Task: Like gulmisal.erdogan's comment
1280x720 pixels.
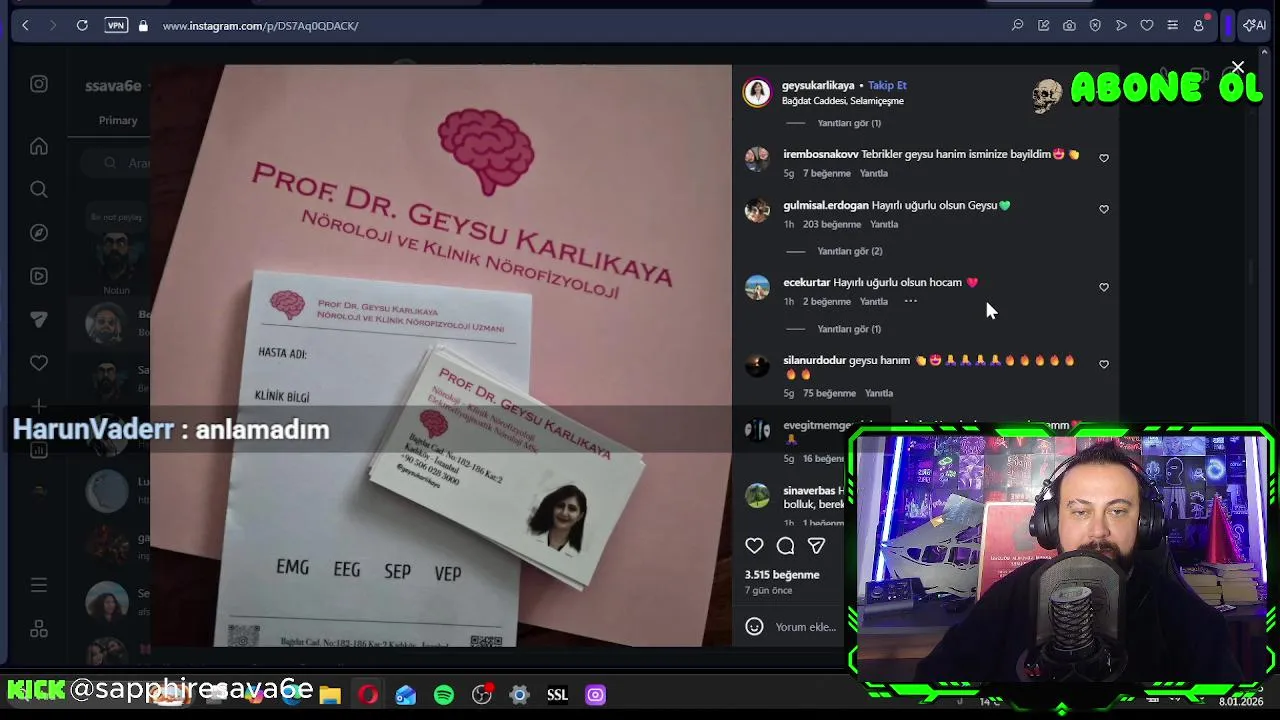Action: (x=1104, y=209)
